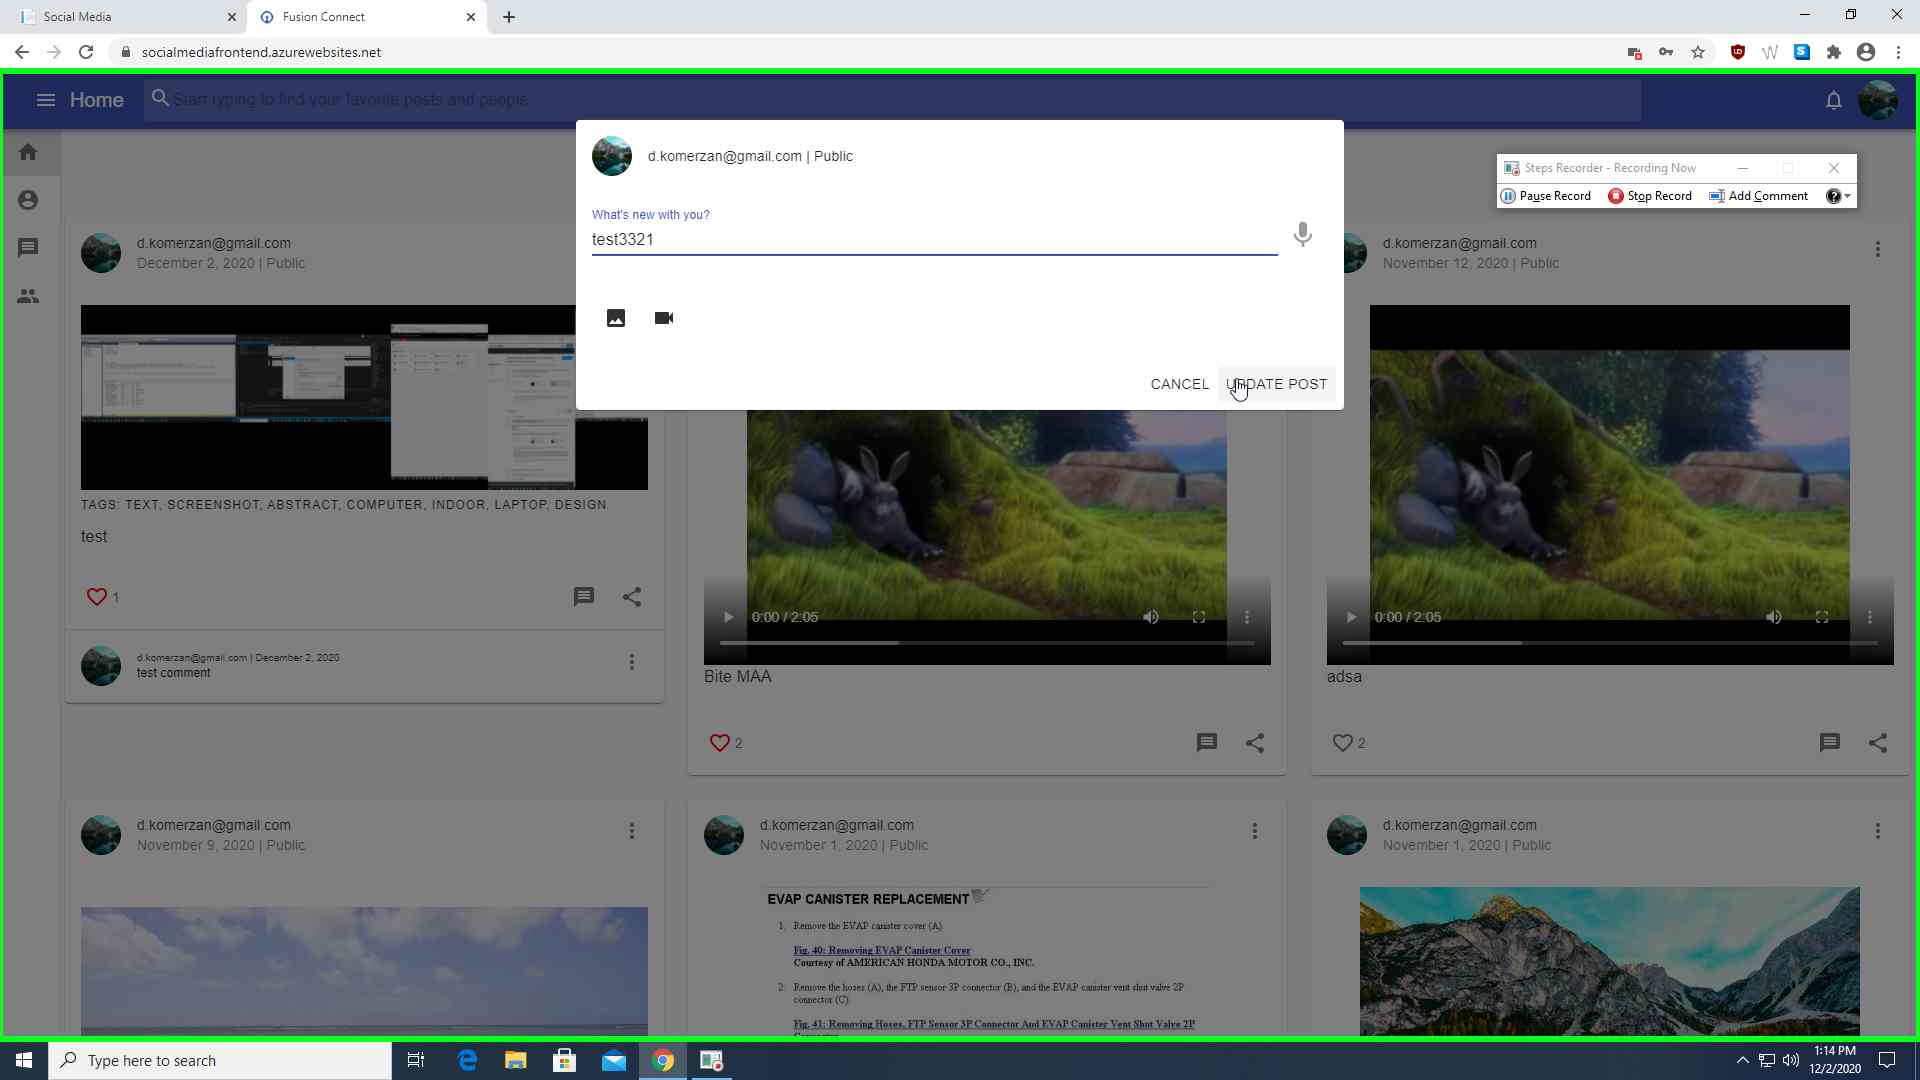Like the 'adsa' post
This screenshot has width=1920, height=1080.
[1343, 743]
